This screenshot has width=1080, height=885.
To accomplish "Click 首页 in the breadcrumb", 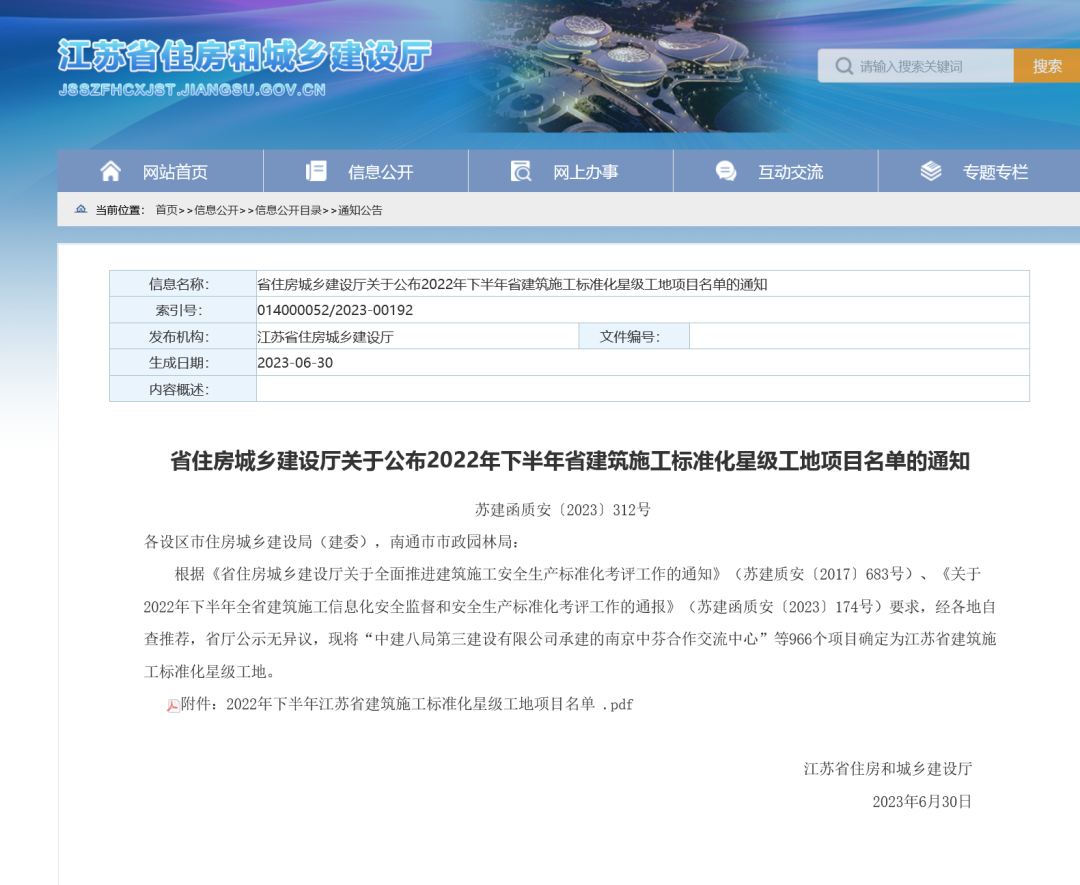I will click(x=166, y=210).
